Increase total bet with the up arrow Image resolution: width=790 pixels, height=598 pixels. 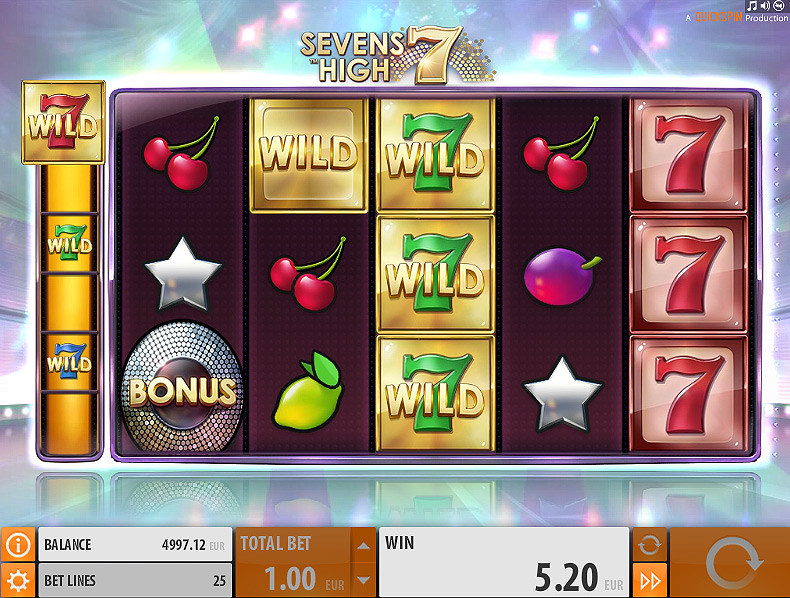tap(363, 545)
